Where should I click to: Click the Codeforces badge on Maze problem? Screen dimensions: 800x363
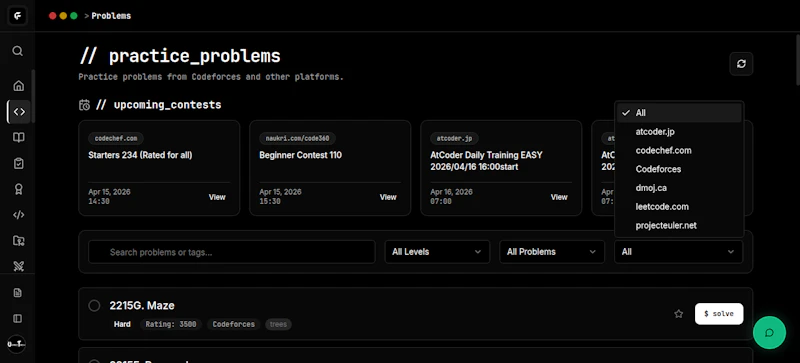[x=234, y=324]
